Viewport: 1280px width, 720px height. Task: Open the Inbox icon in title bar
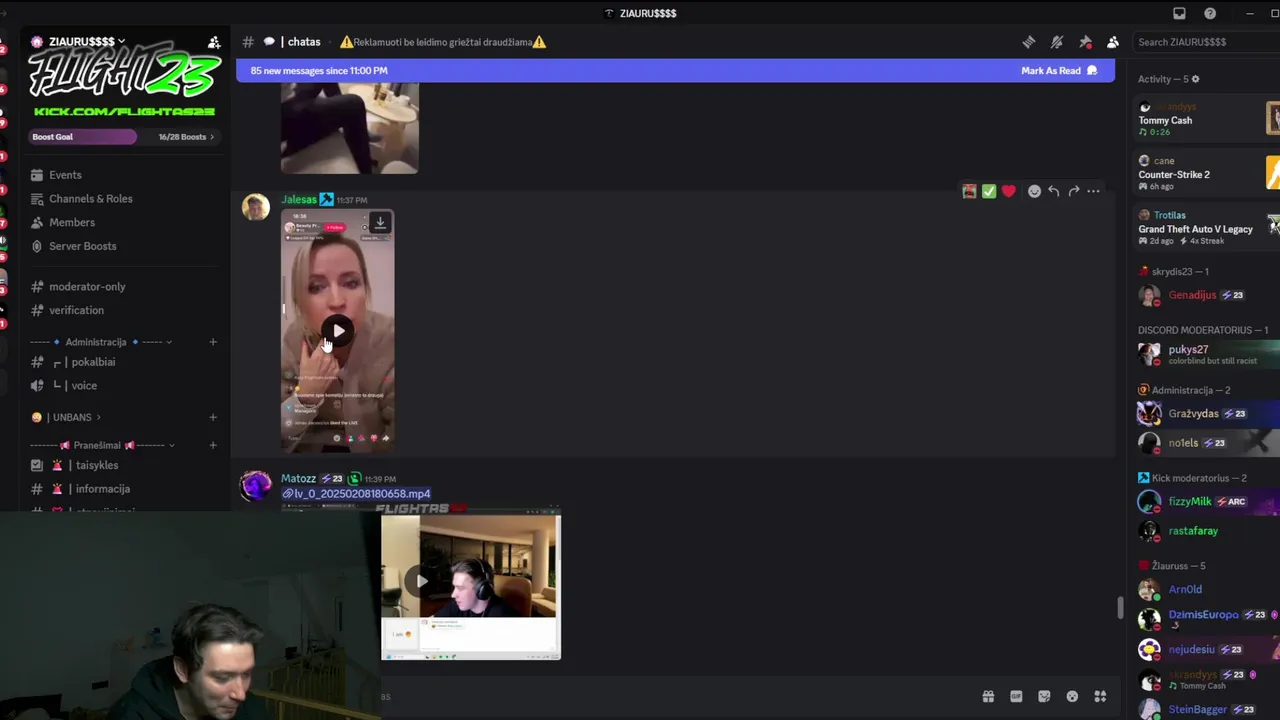pyautogui.click(x=1179, y=13)
